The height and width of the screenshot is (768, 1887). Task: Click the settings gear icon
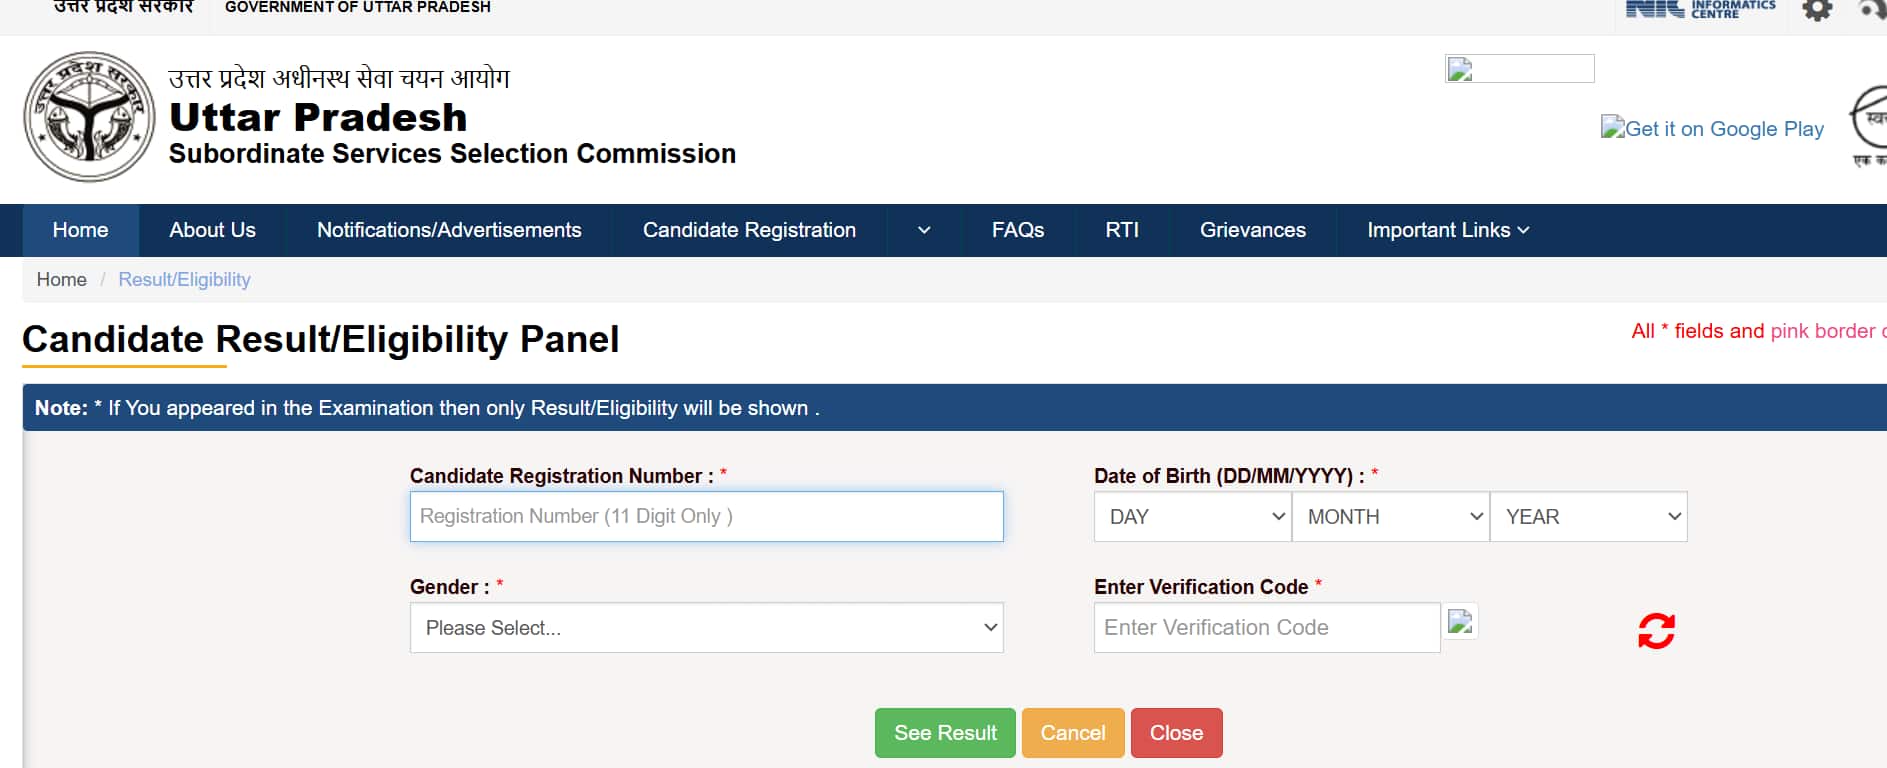(x=1816, y=10)
